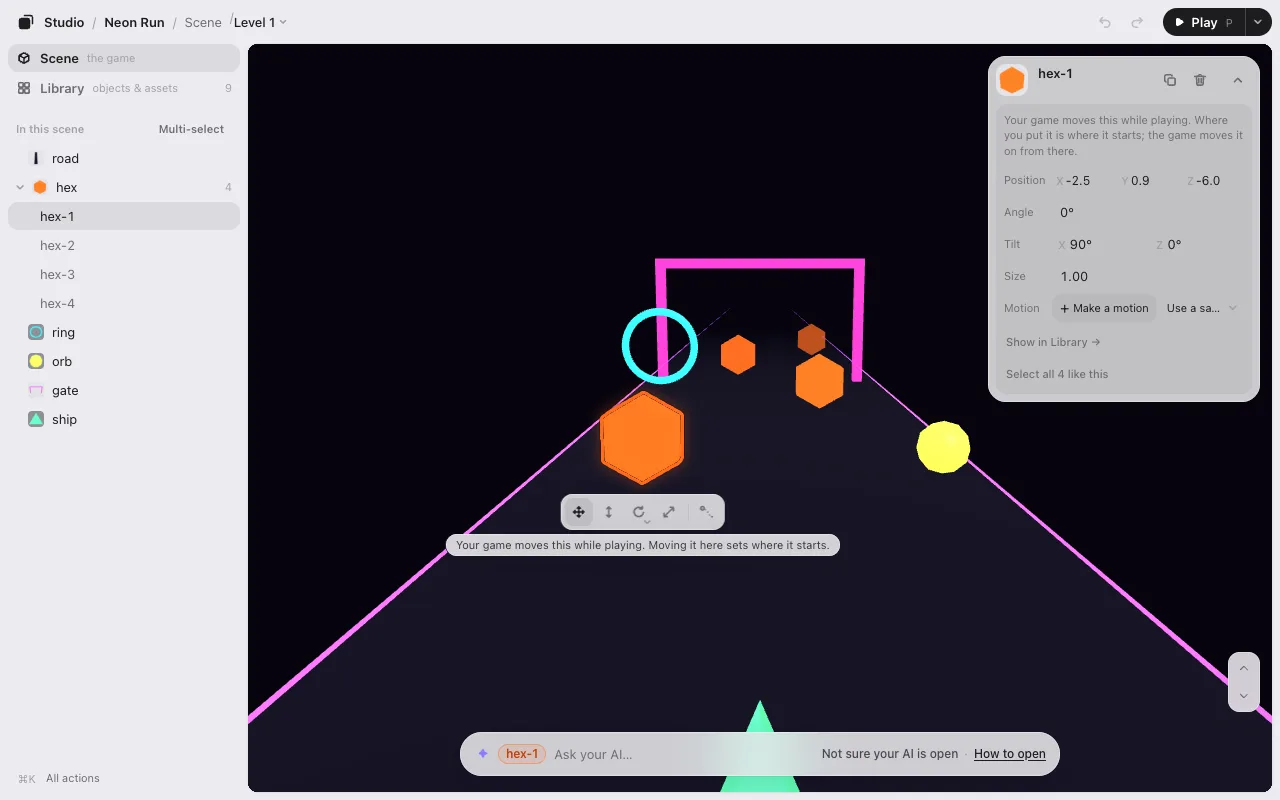1280x800 pixels.
Task: Select hex-3 in the scene tree
Action: [x=124, y=274]
